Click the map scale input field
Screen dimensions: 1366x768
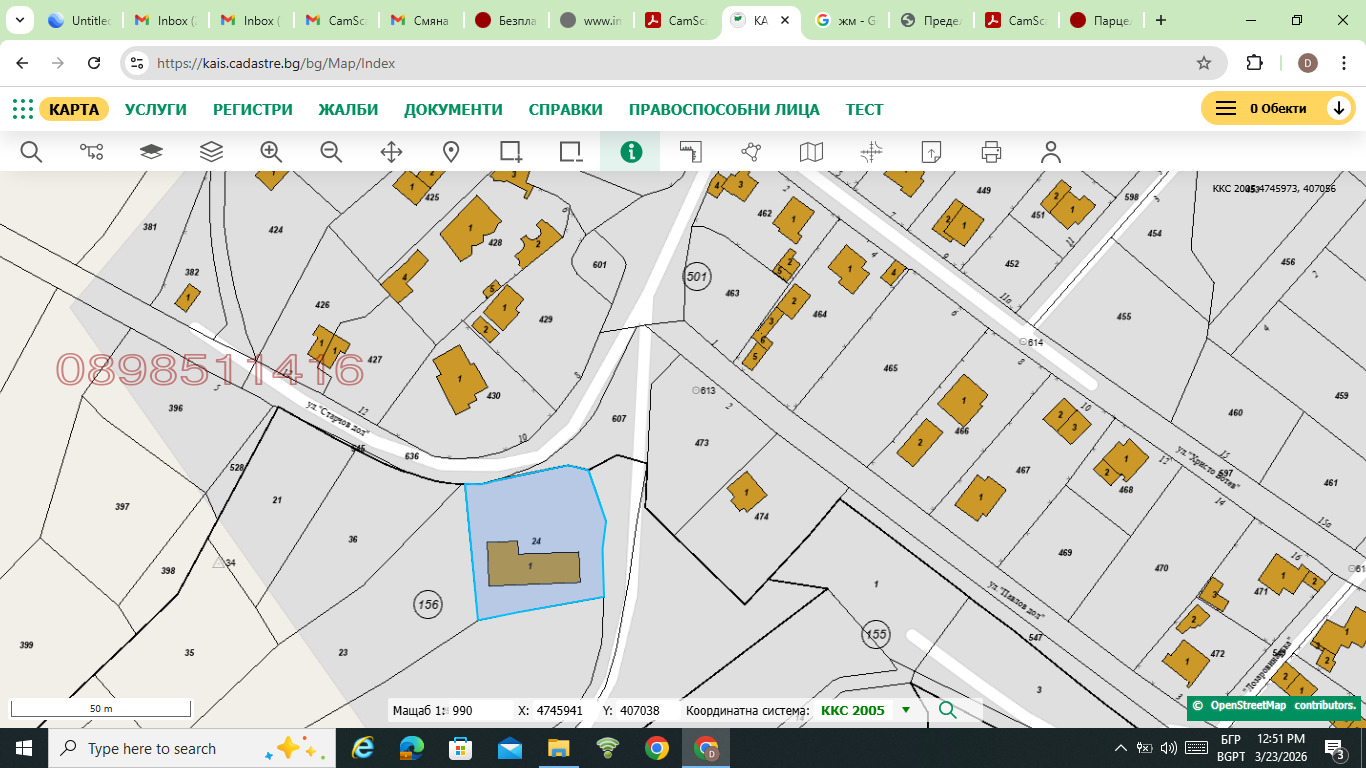pyautogui.click(x=477, y=711)
